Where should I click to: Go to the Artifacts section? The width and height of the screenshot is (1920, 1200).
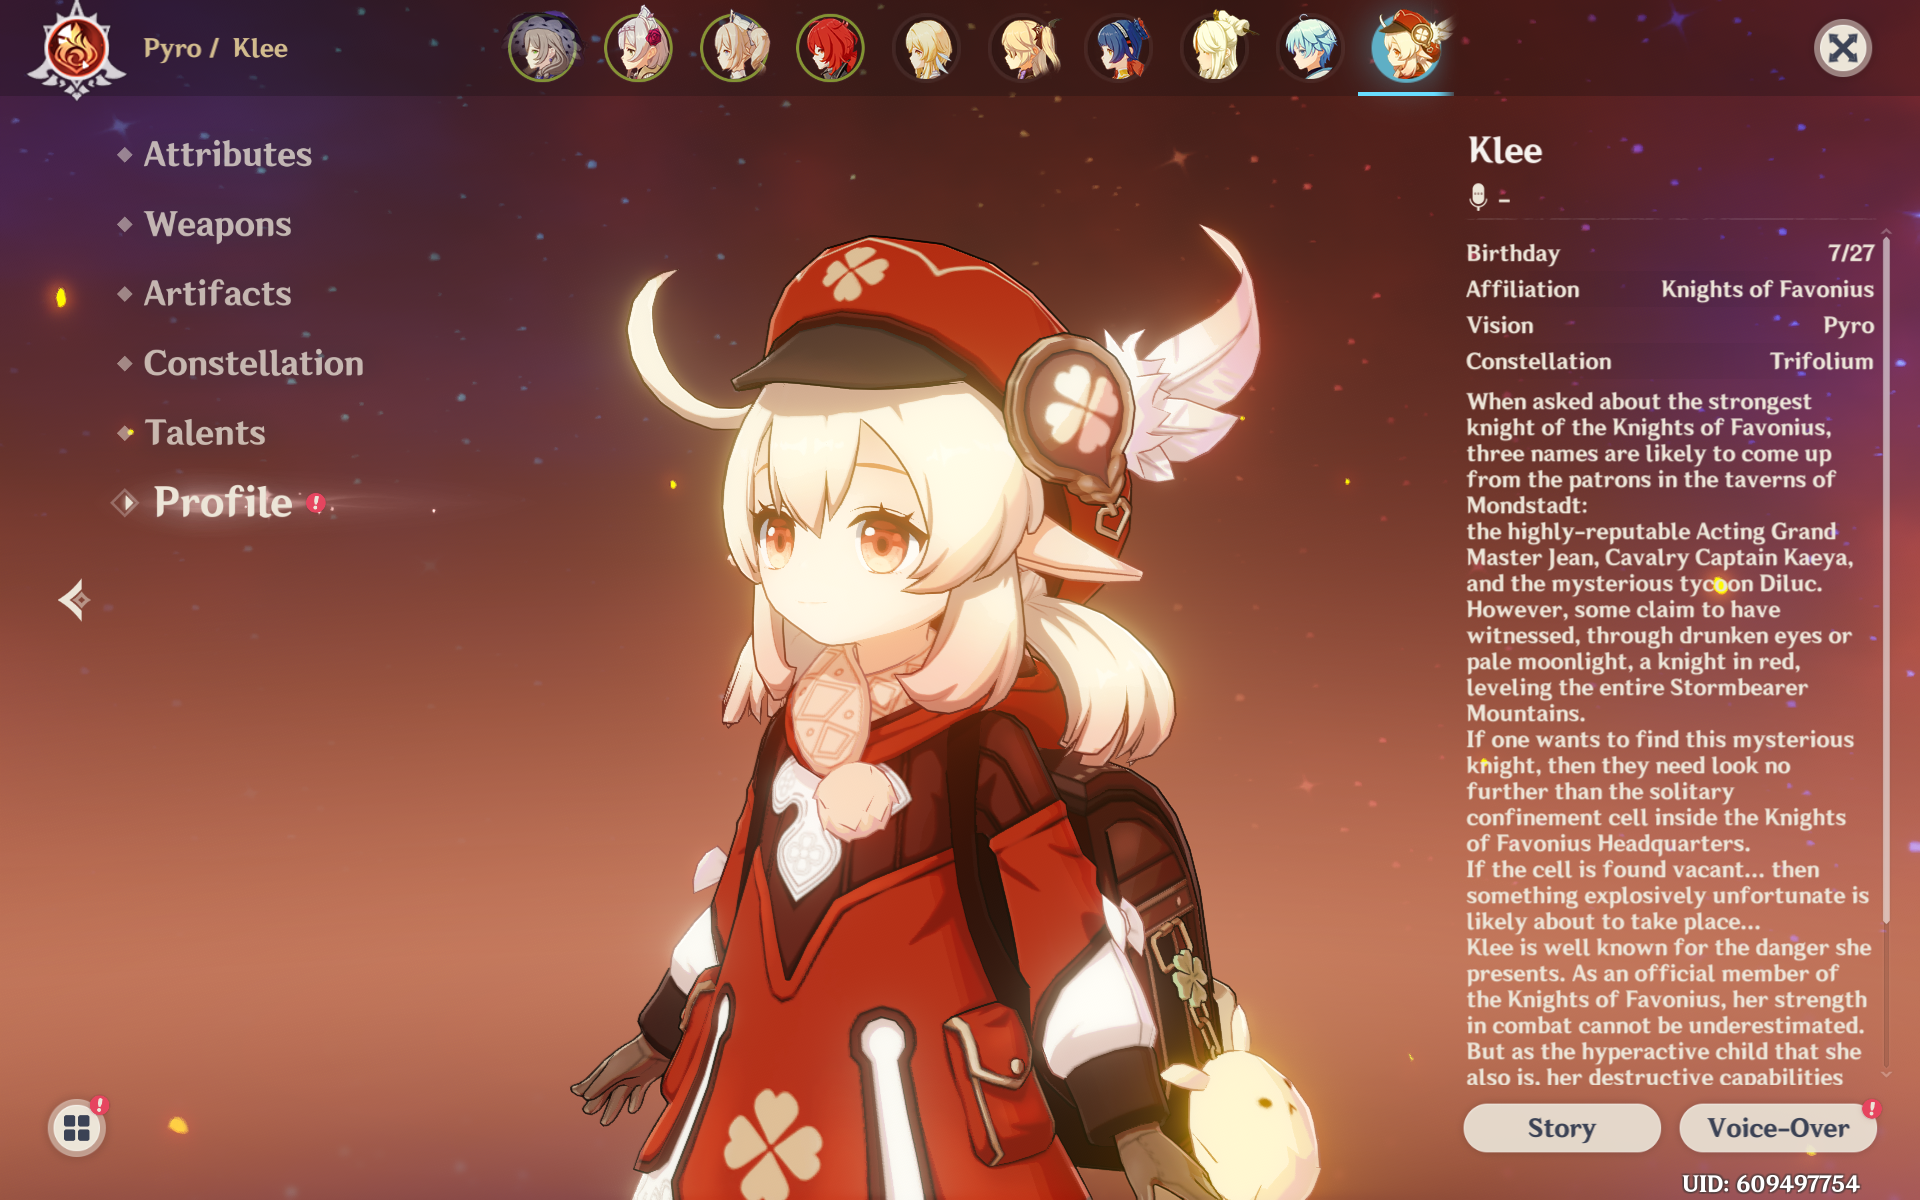pos(217,293)
